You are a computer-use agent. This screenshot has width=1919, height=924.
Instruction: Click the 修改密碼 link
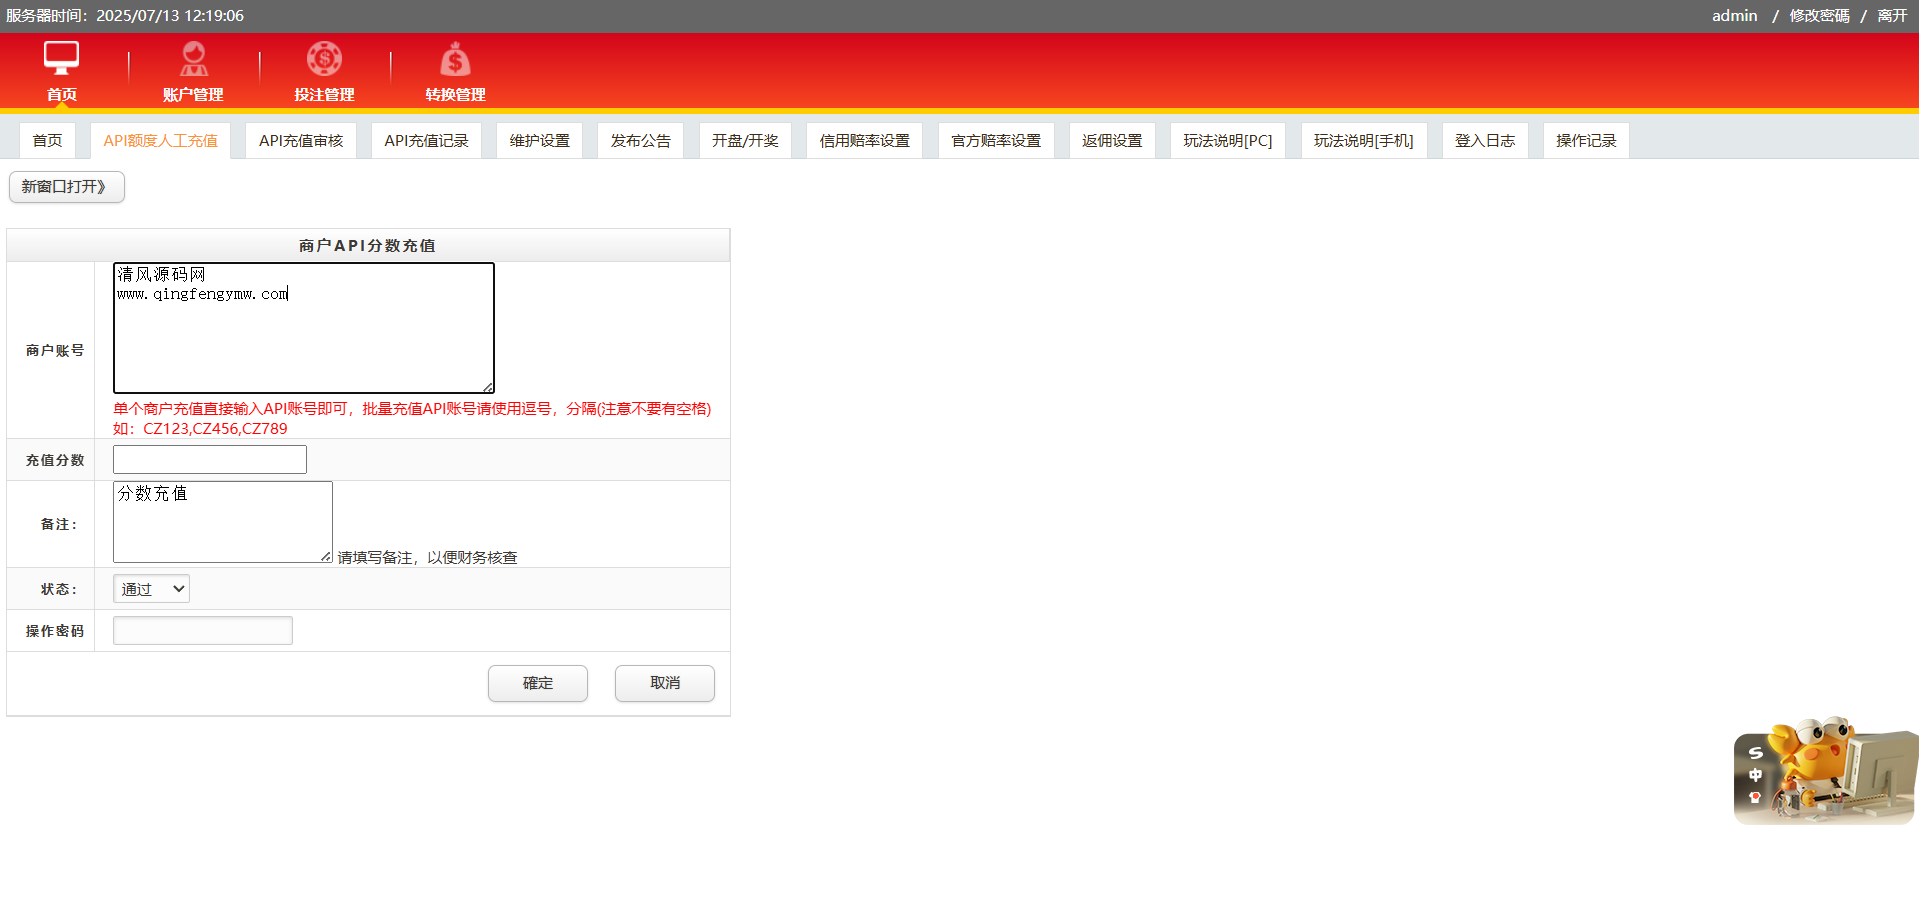[x=1819, y=16]
